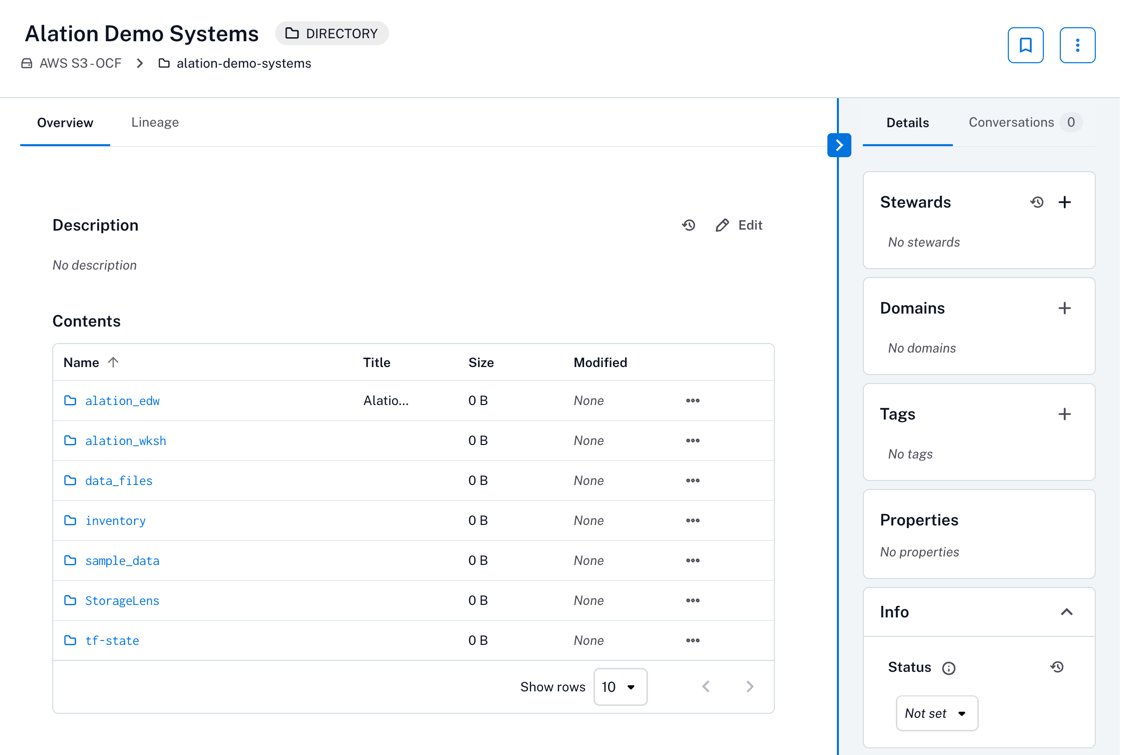Switch to the Overview tab

click(65, 123)
